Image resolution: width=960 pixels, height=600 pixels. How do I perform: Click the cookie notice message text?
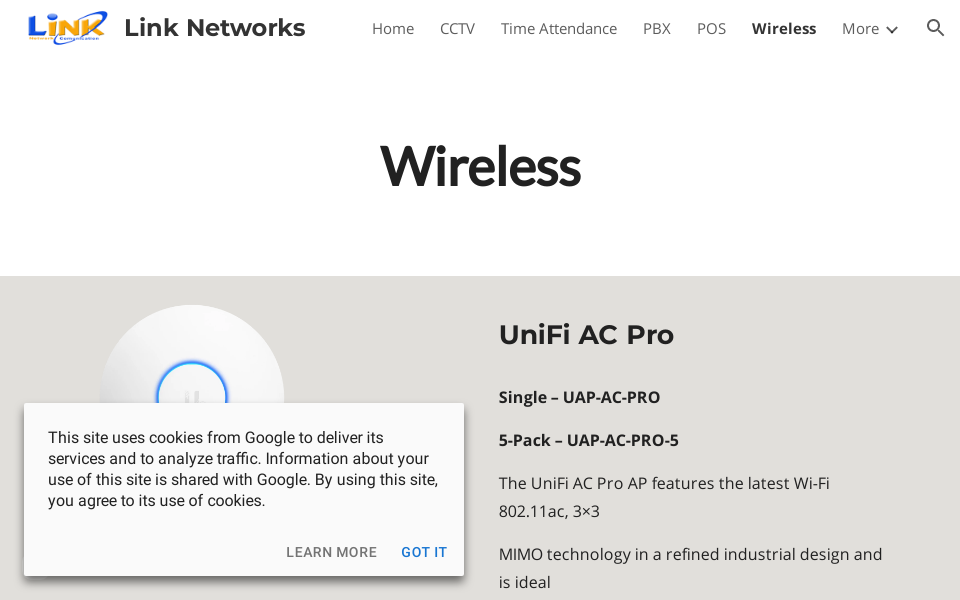243,469
